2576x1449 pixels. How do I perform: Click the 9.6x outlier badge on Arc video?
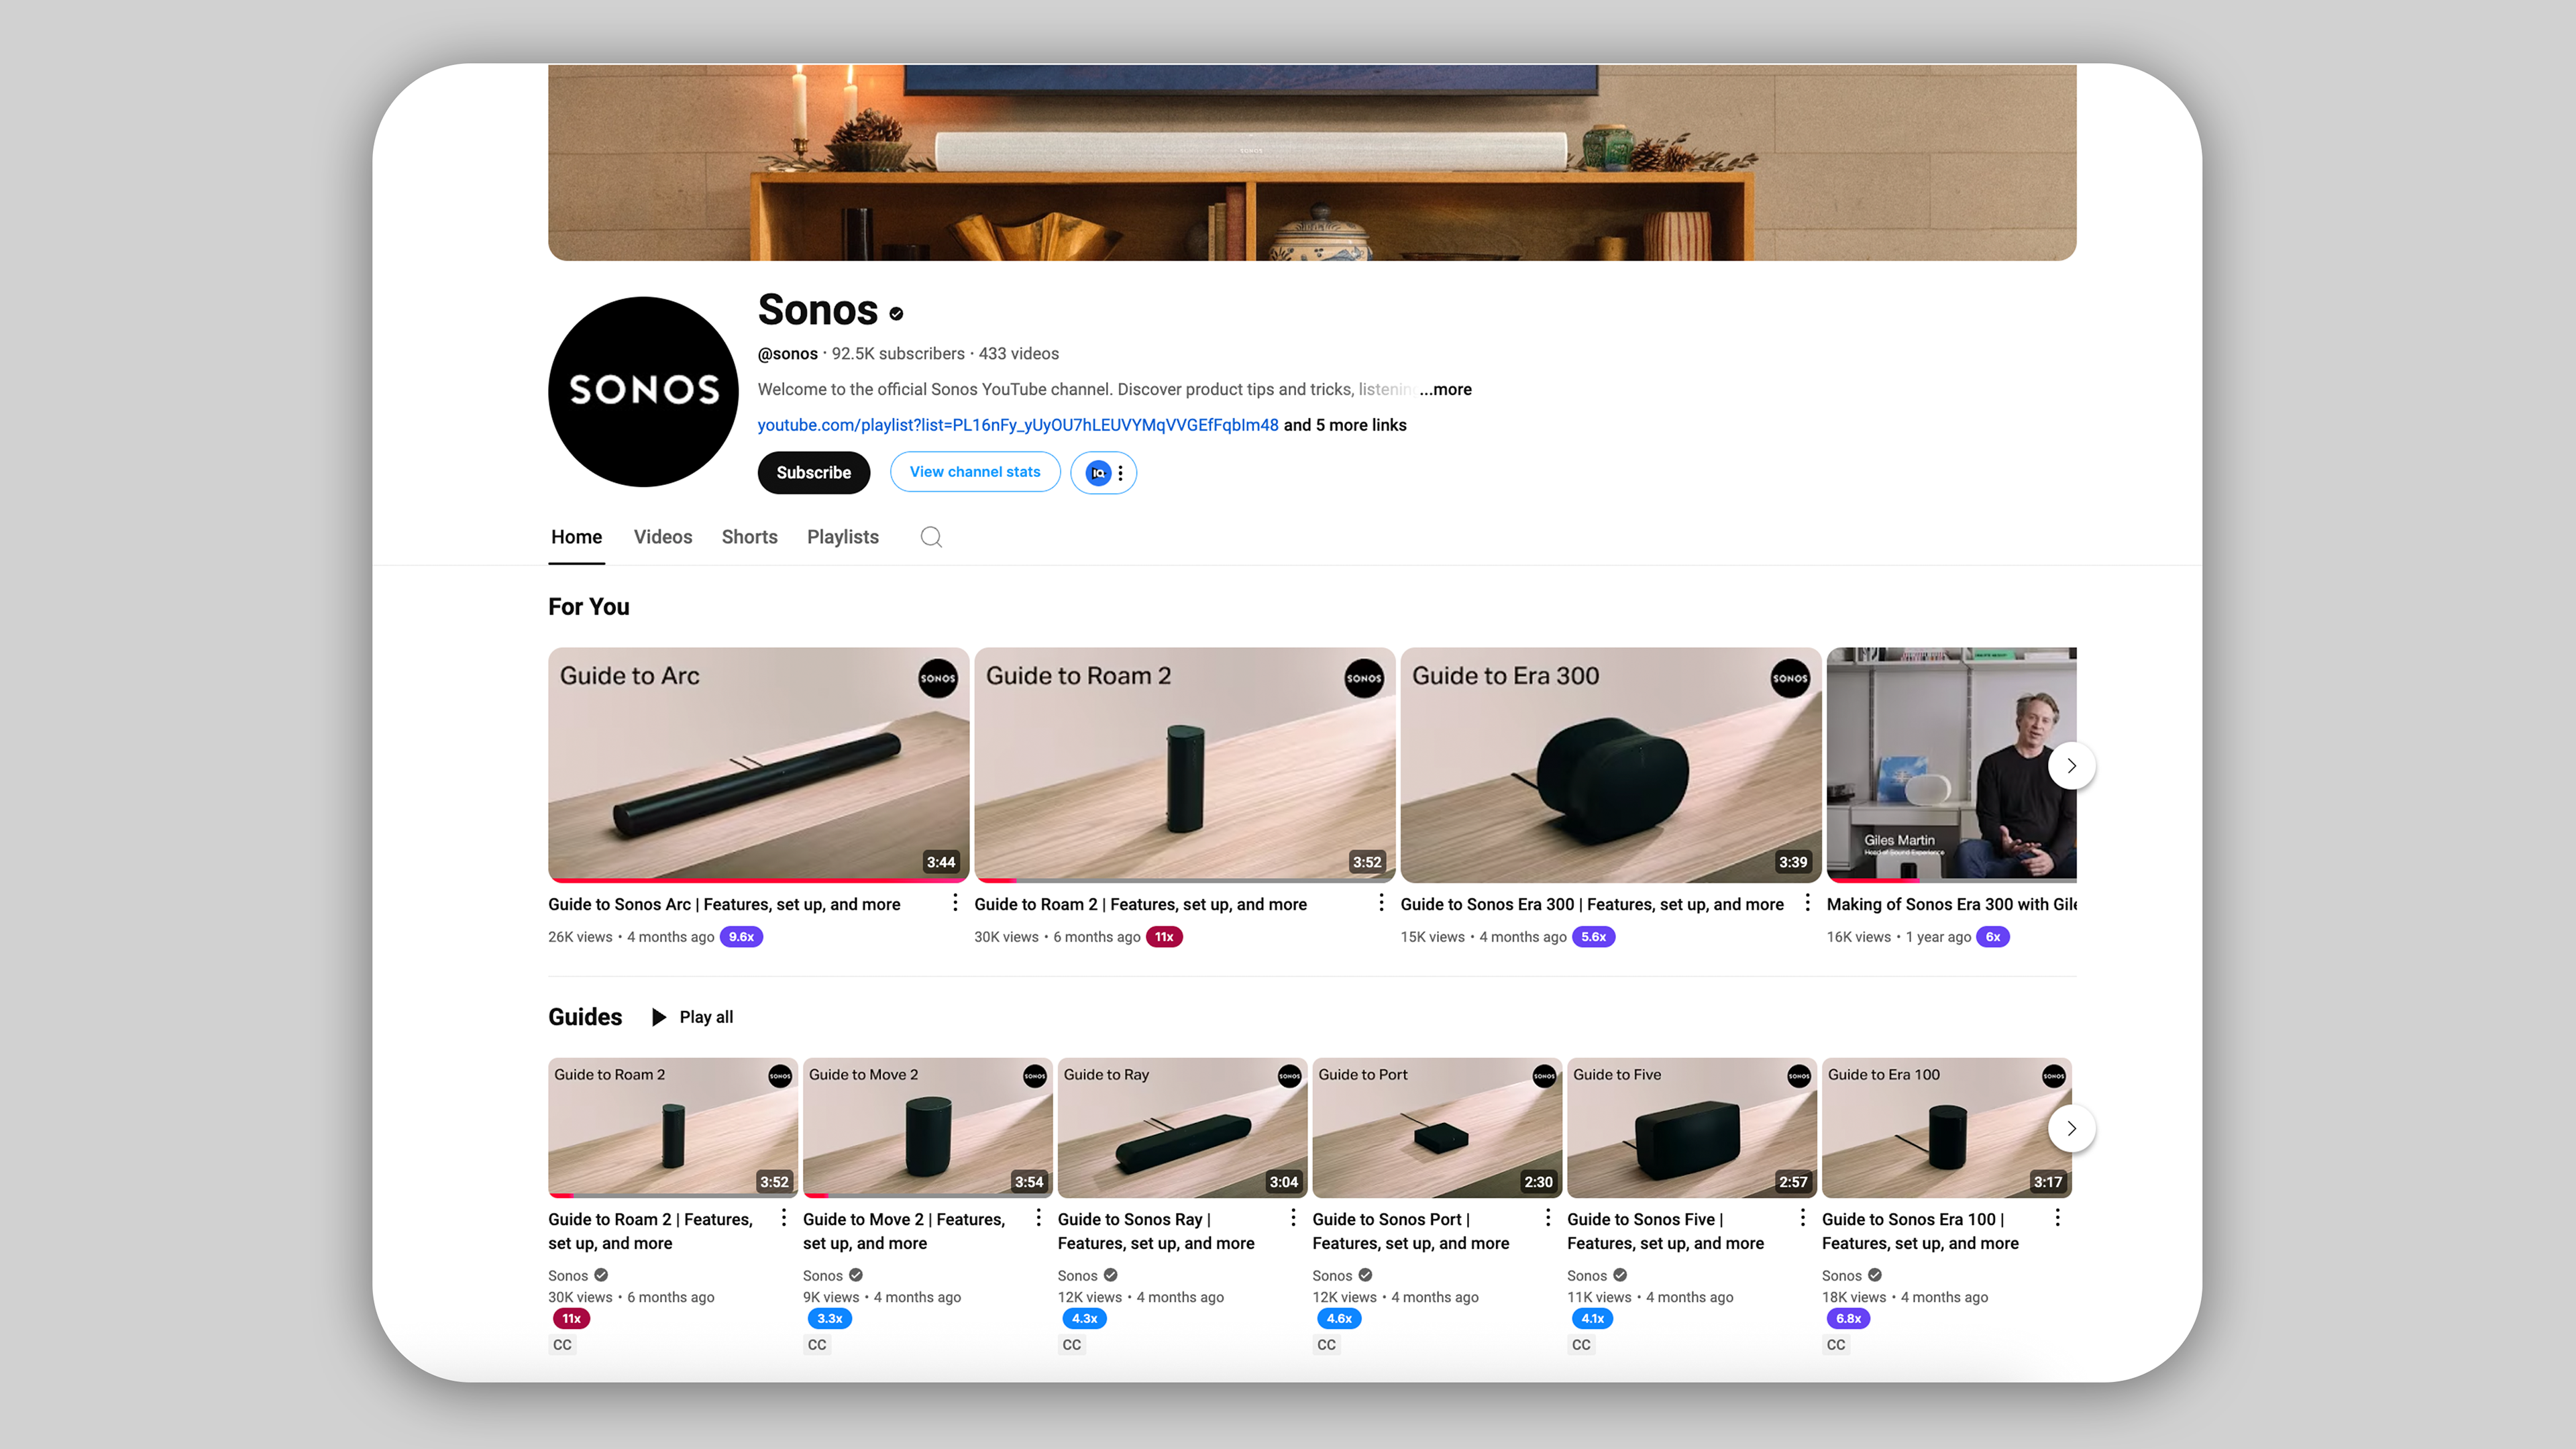[741, 937]
